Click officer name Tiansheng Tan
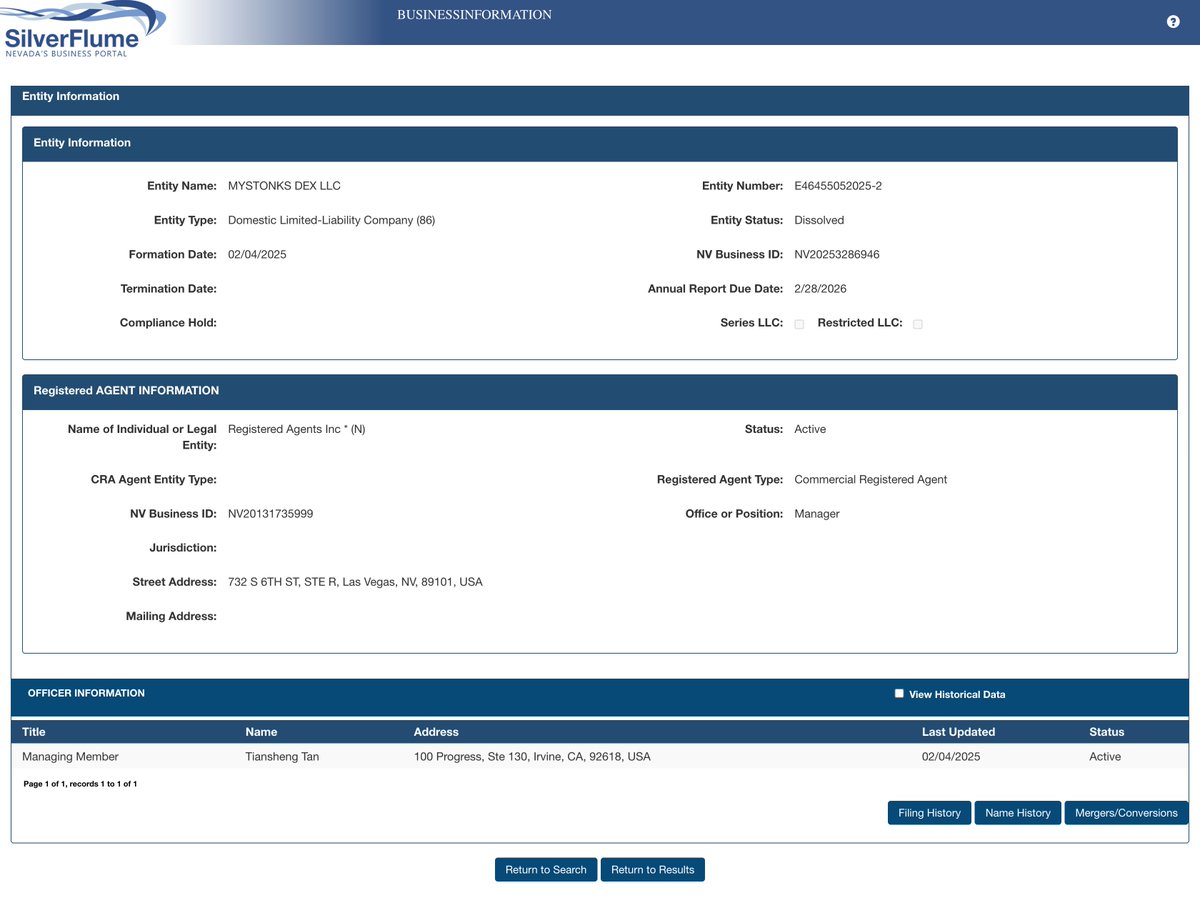 [282, 757]
